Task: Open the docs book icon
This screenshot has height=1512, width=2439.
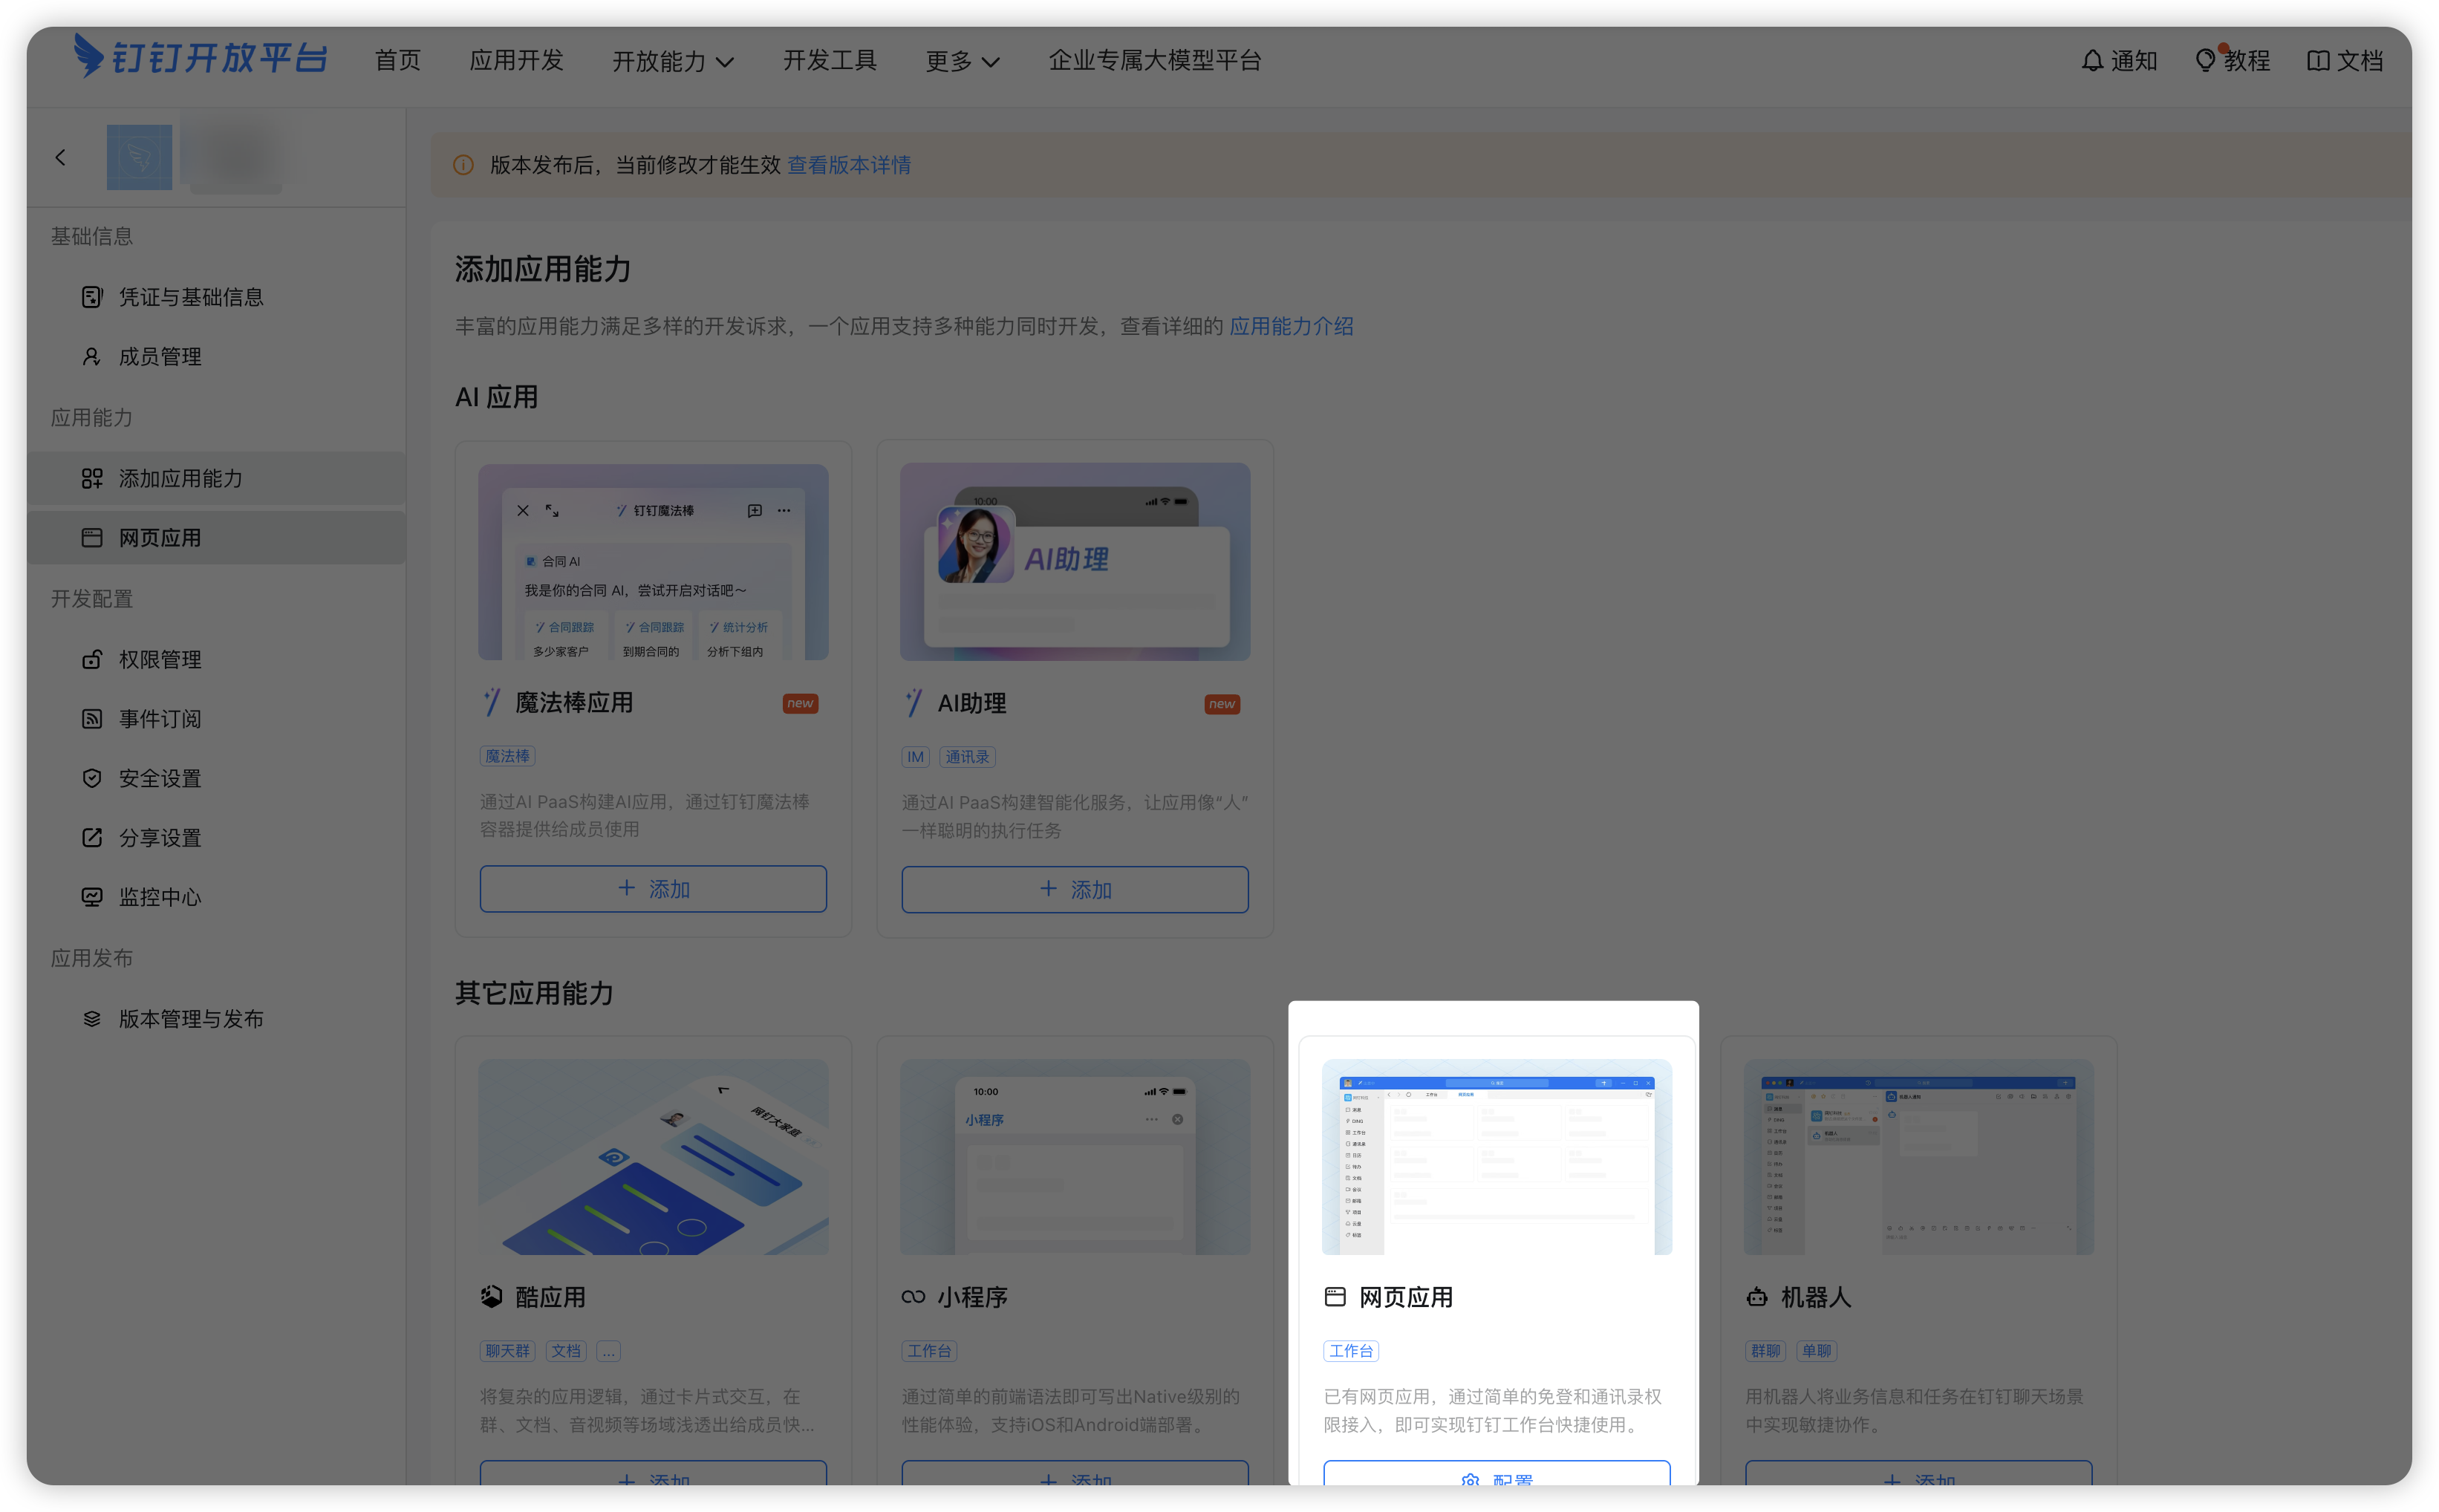Action: pyautogui.click(x=2318, y=61)
